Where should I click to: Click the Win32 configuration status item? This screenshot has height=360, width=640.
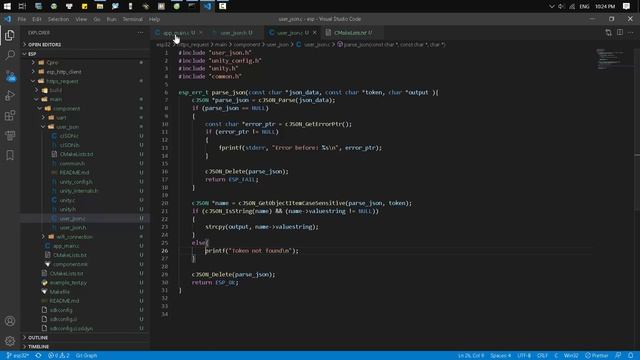[571, 356]
